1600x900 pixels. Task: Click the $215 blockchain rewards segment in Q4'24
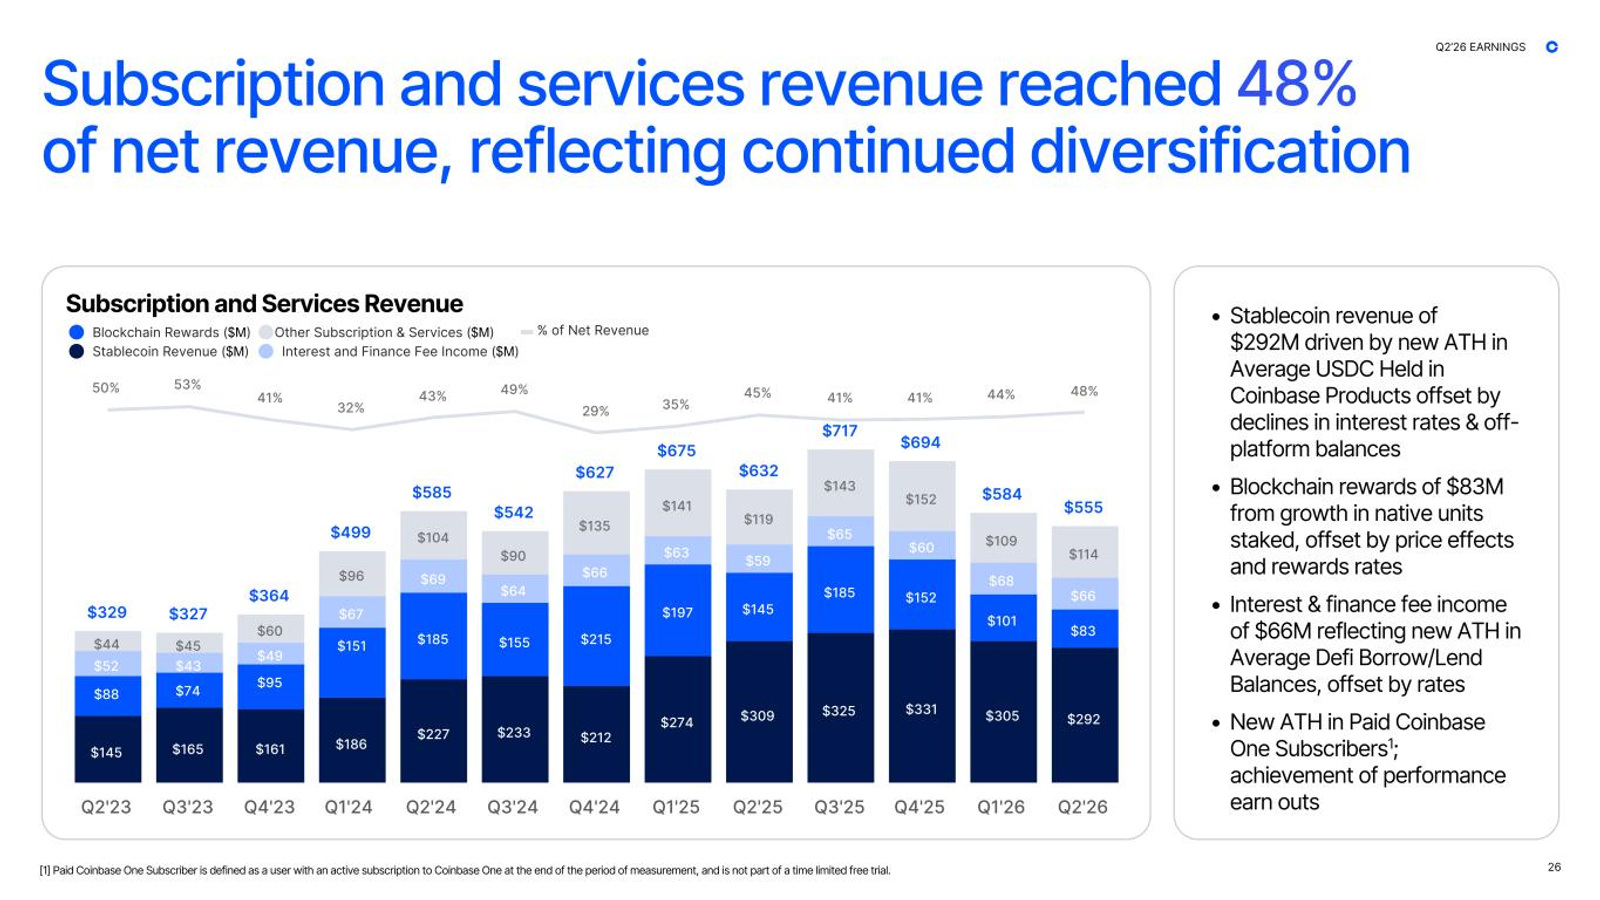[596, 637]
